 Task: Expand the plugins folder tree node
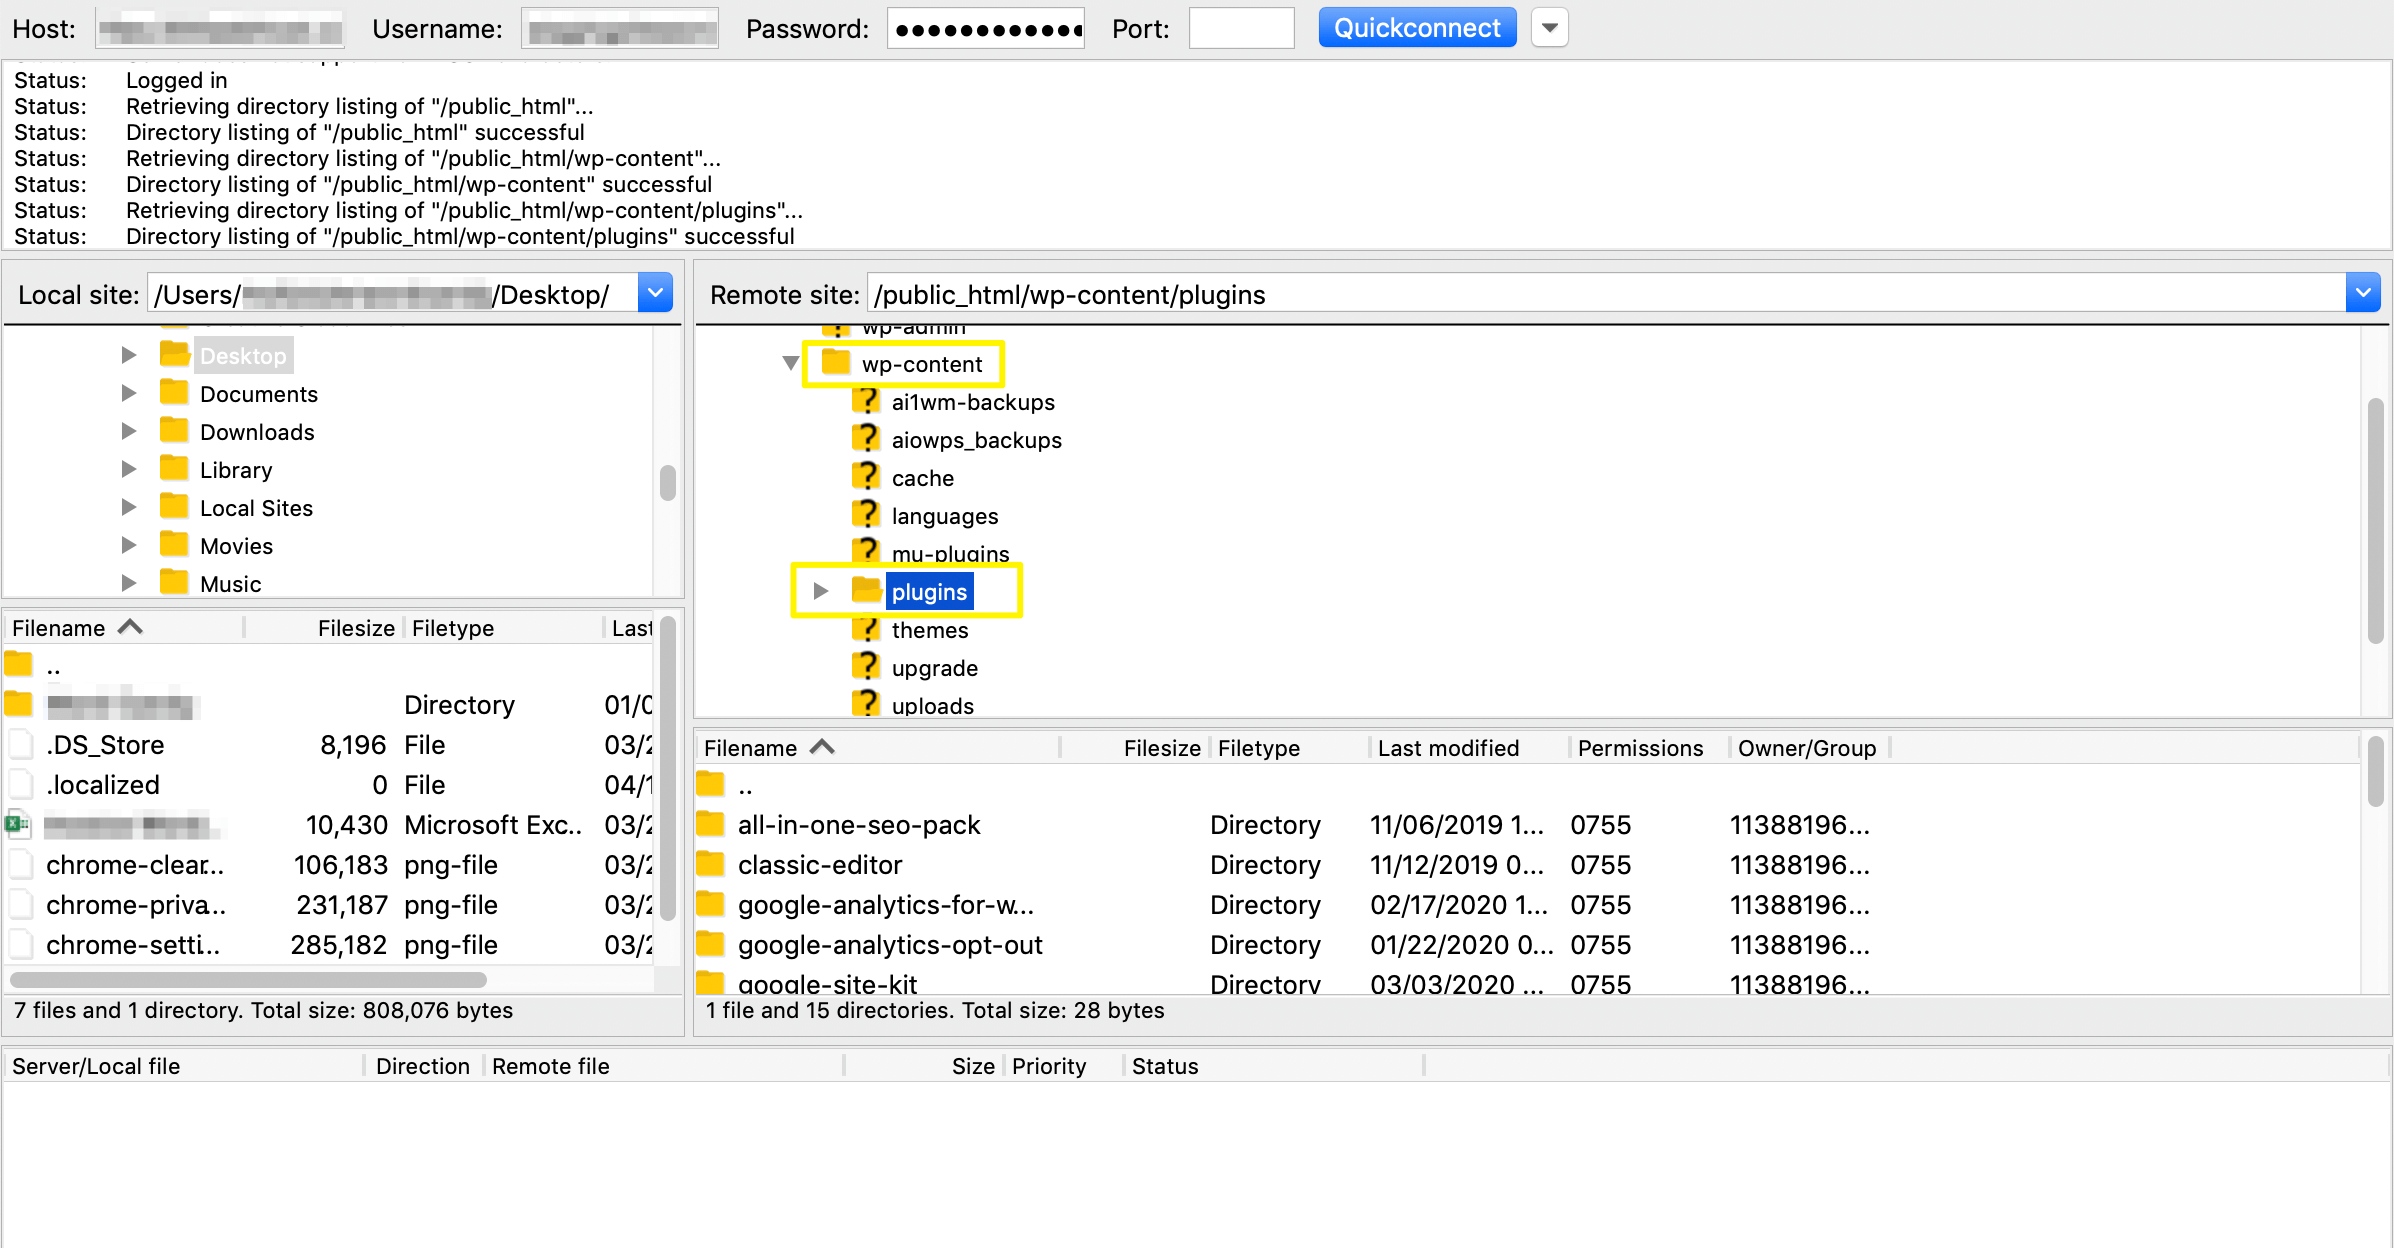click(820, 591)
